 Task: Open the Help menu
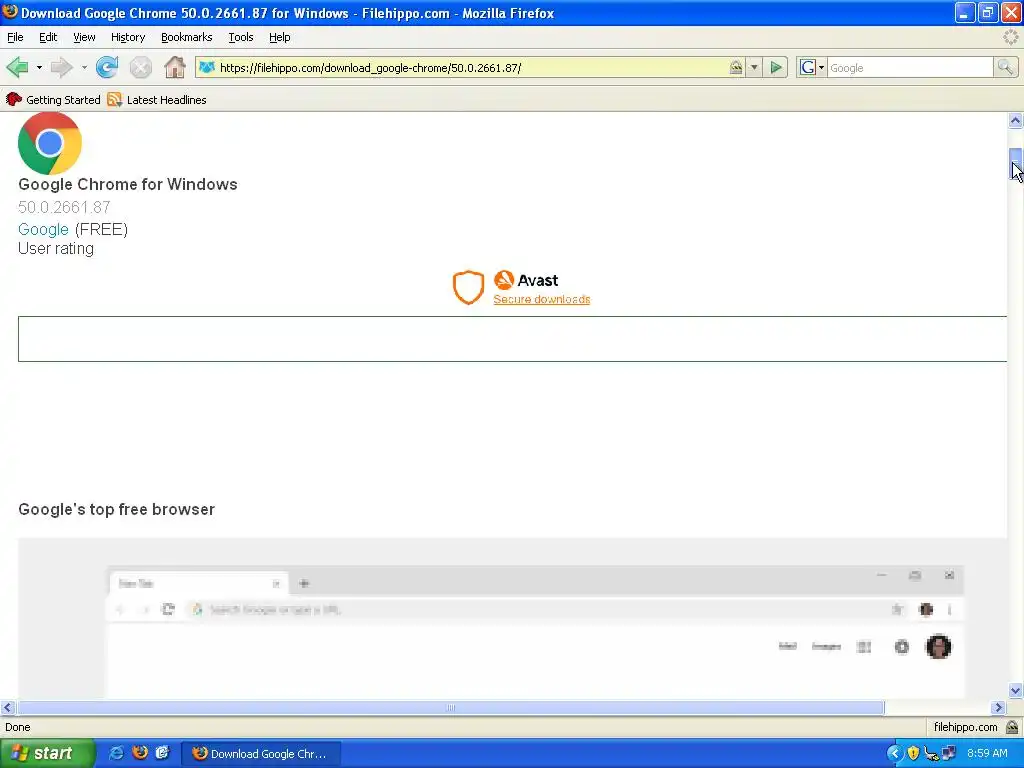click(280, 37)
